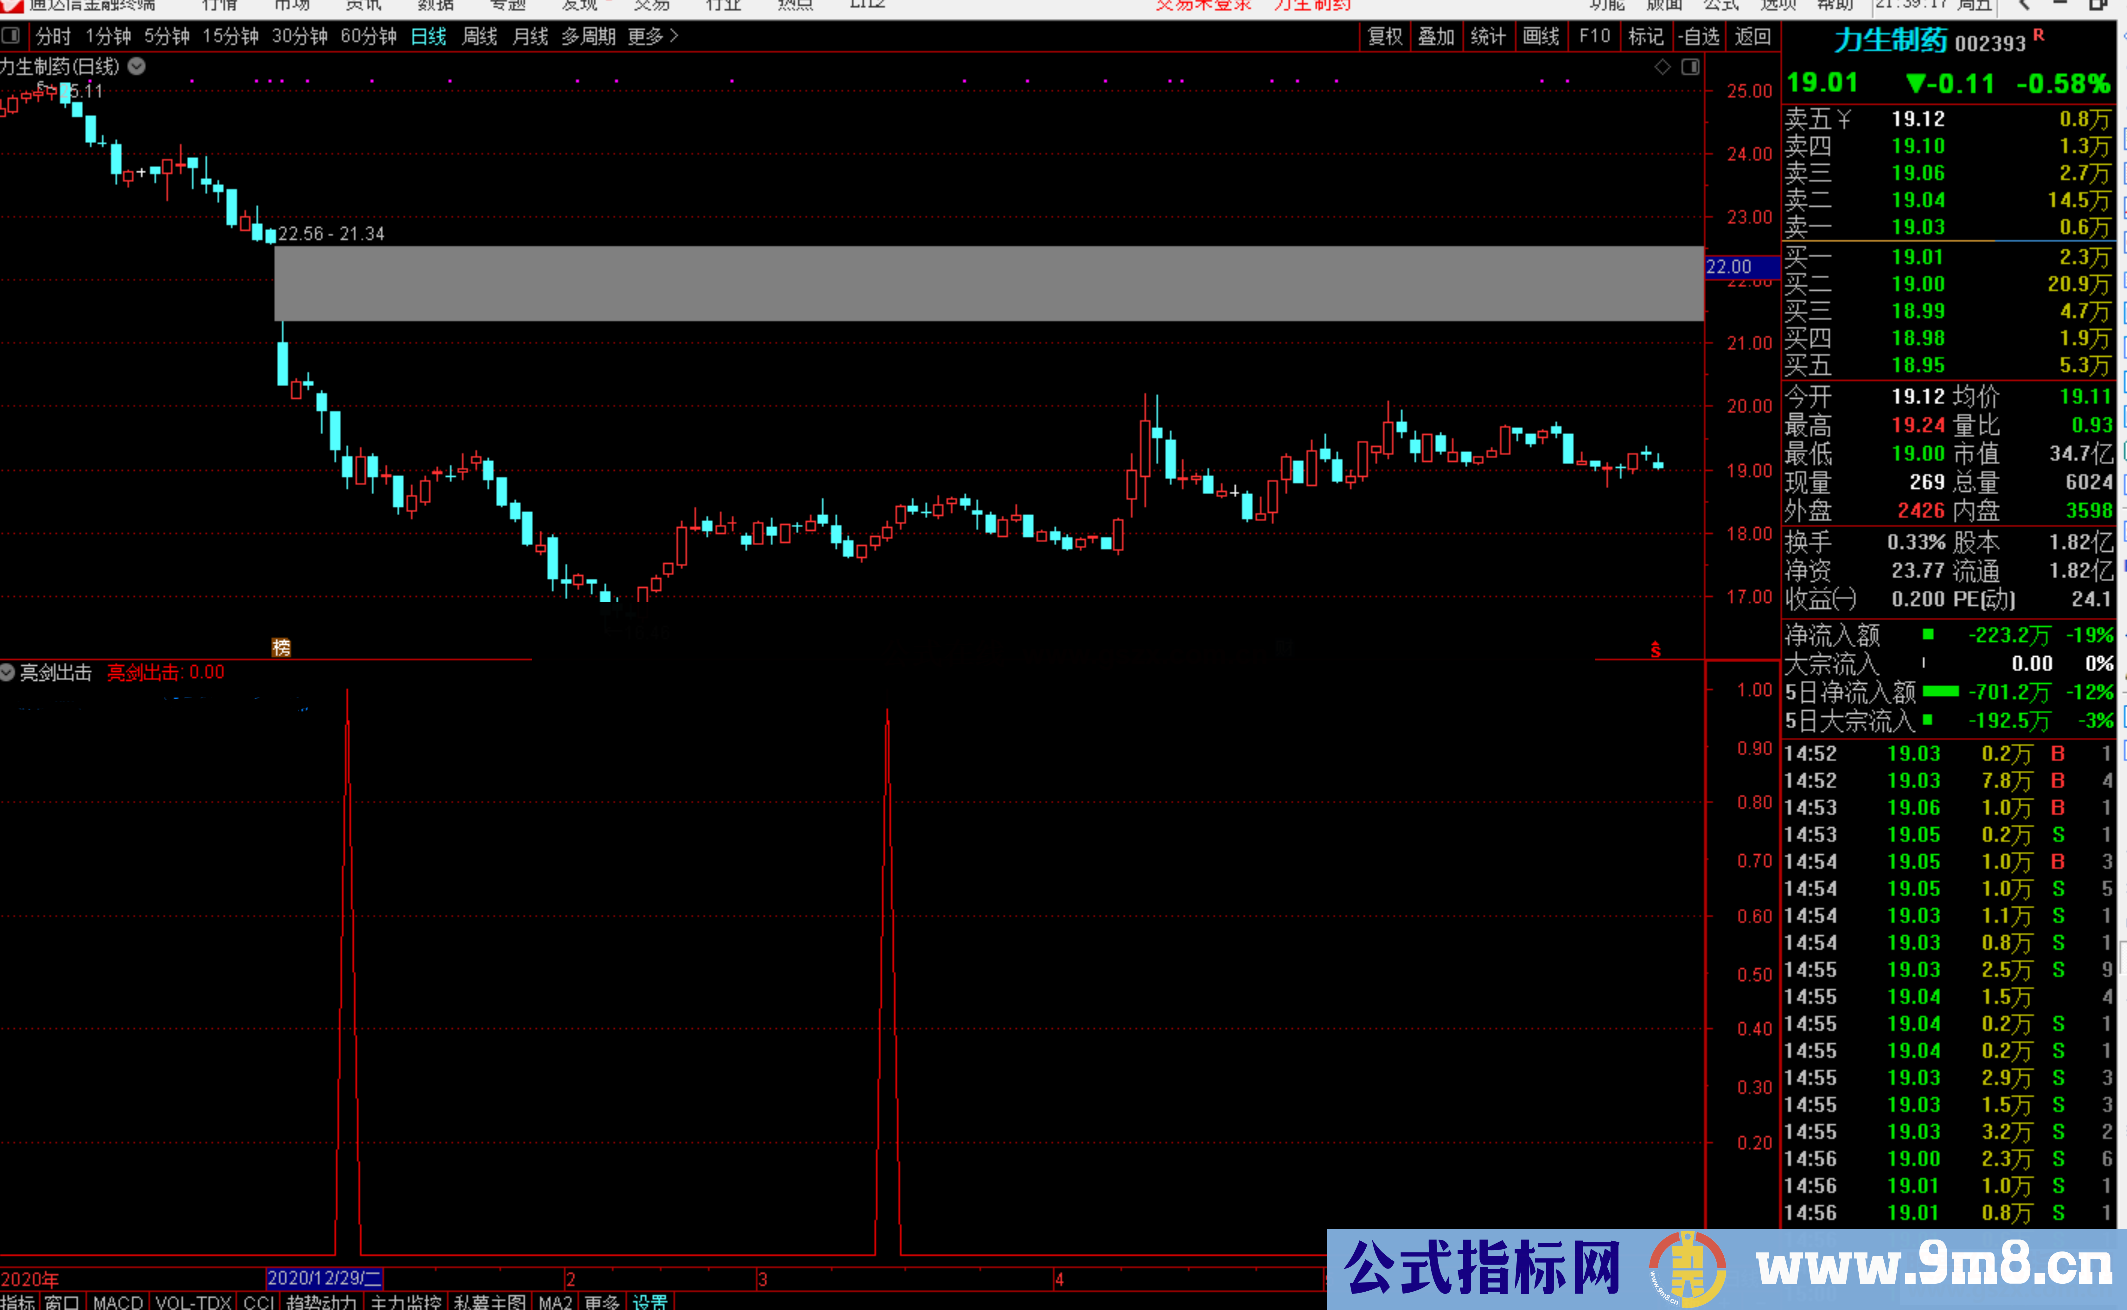Open dropdown beside 力生制药(日线) title

coord(137,66)
